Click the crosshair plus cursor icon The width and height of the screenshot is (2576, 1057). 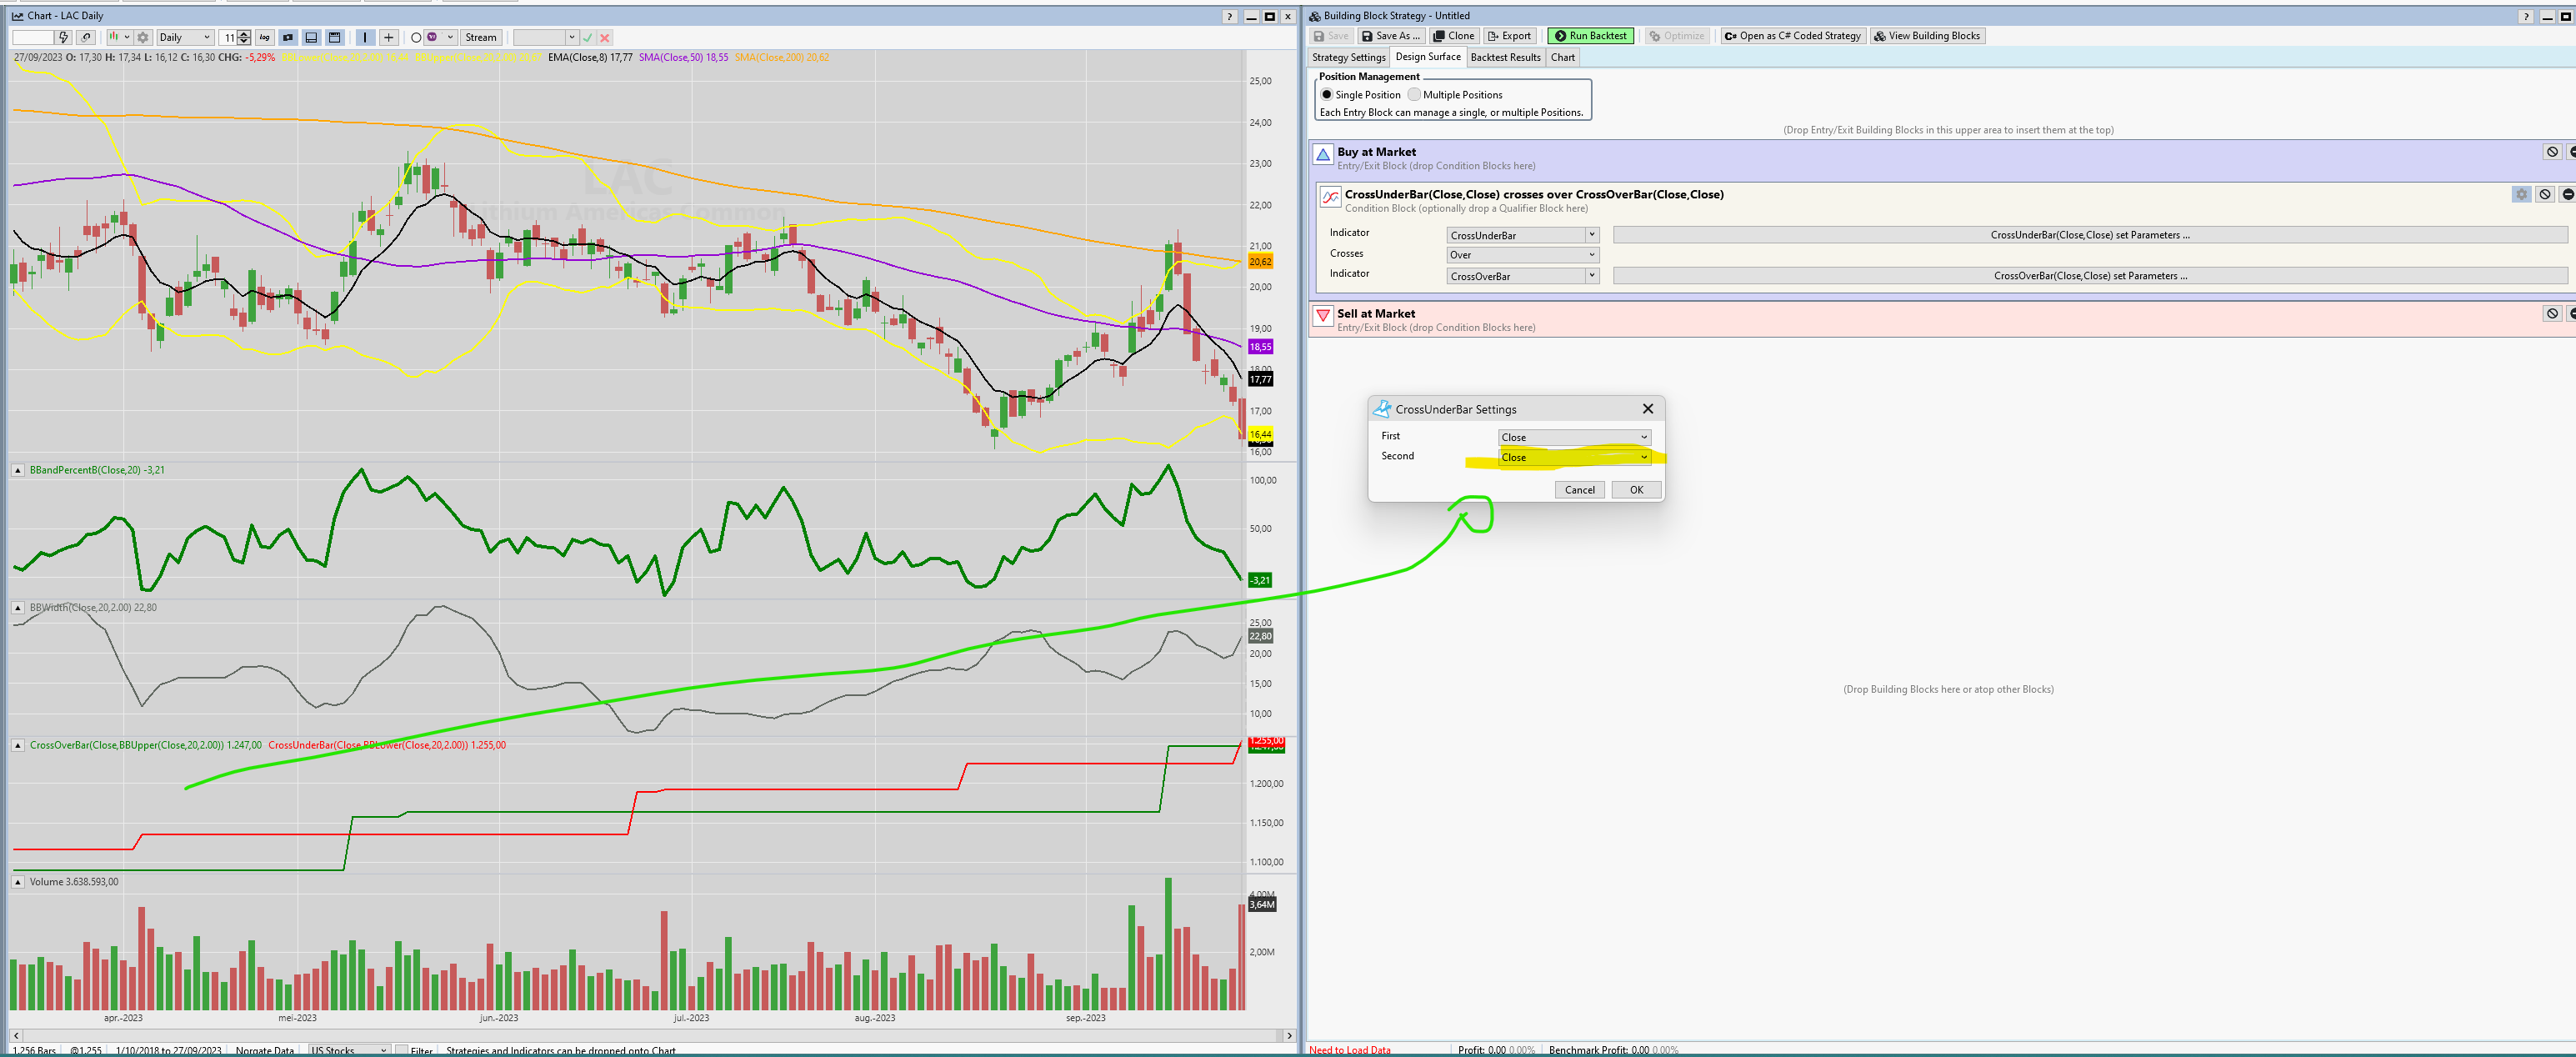(389, 37)
